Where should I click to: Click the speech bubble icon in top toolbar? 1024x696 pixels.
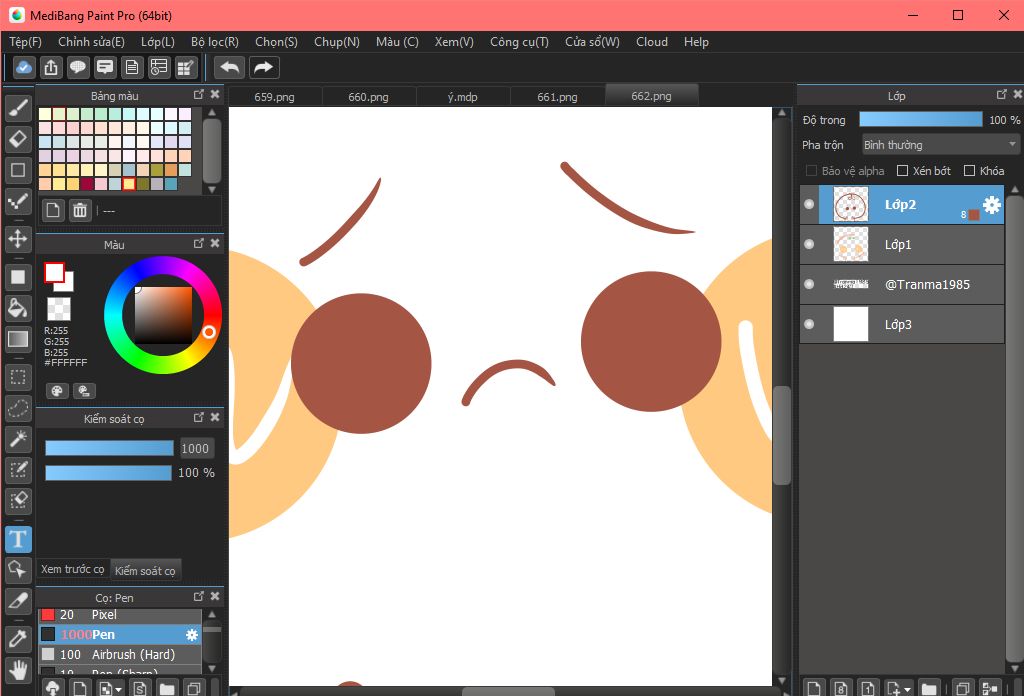coord(78,67)
